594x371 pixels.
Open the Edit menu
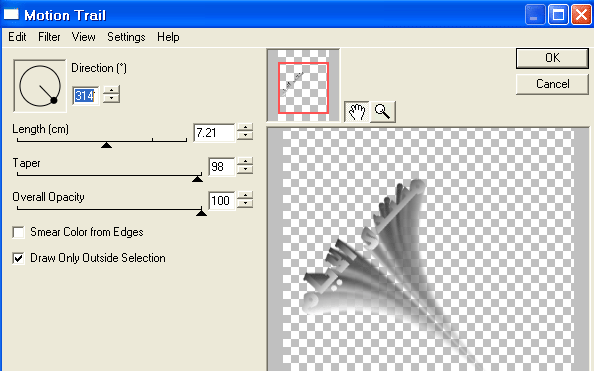17,37
